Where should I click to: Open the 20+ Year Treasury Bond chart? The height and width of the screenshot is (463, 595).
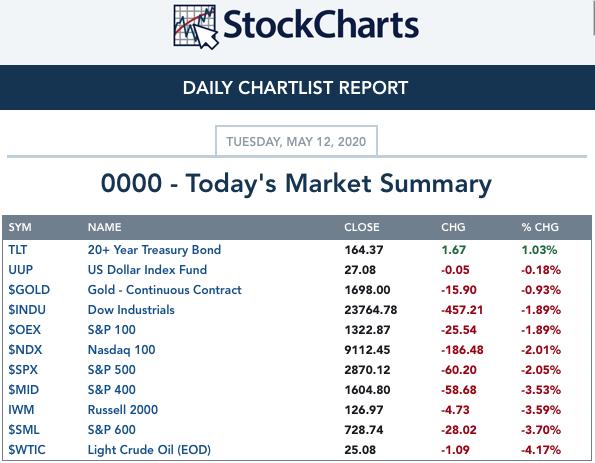(x=154, y=250)
